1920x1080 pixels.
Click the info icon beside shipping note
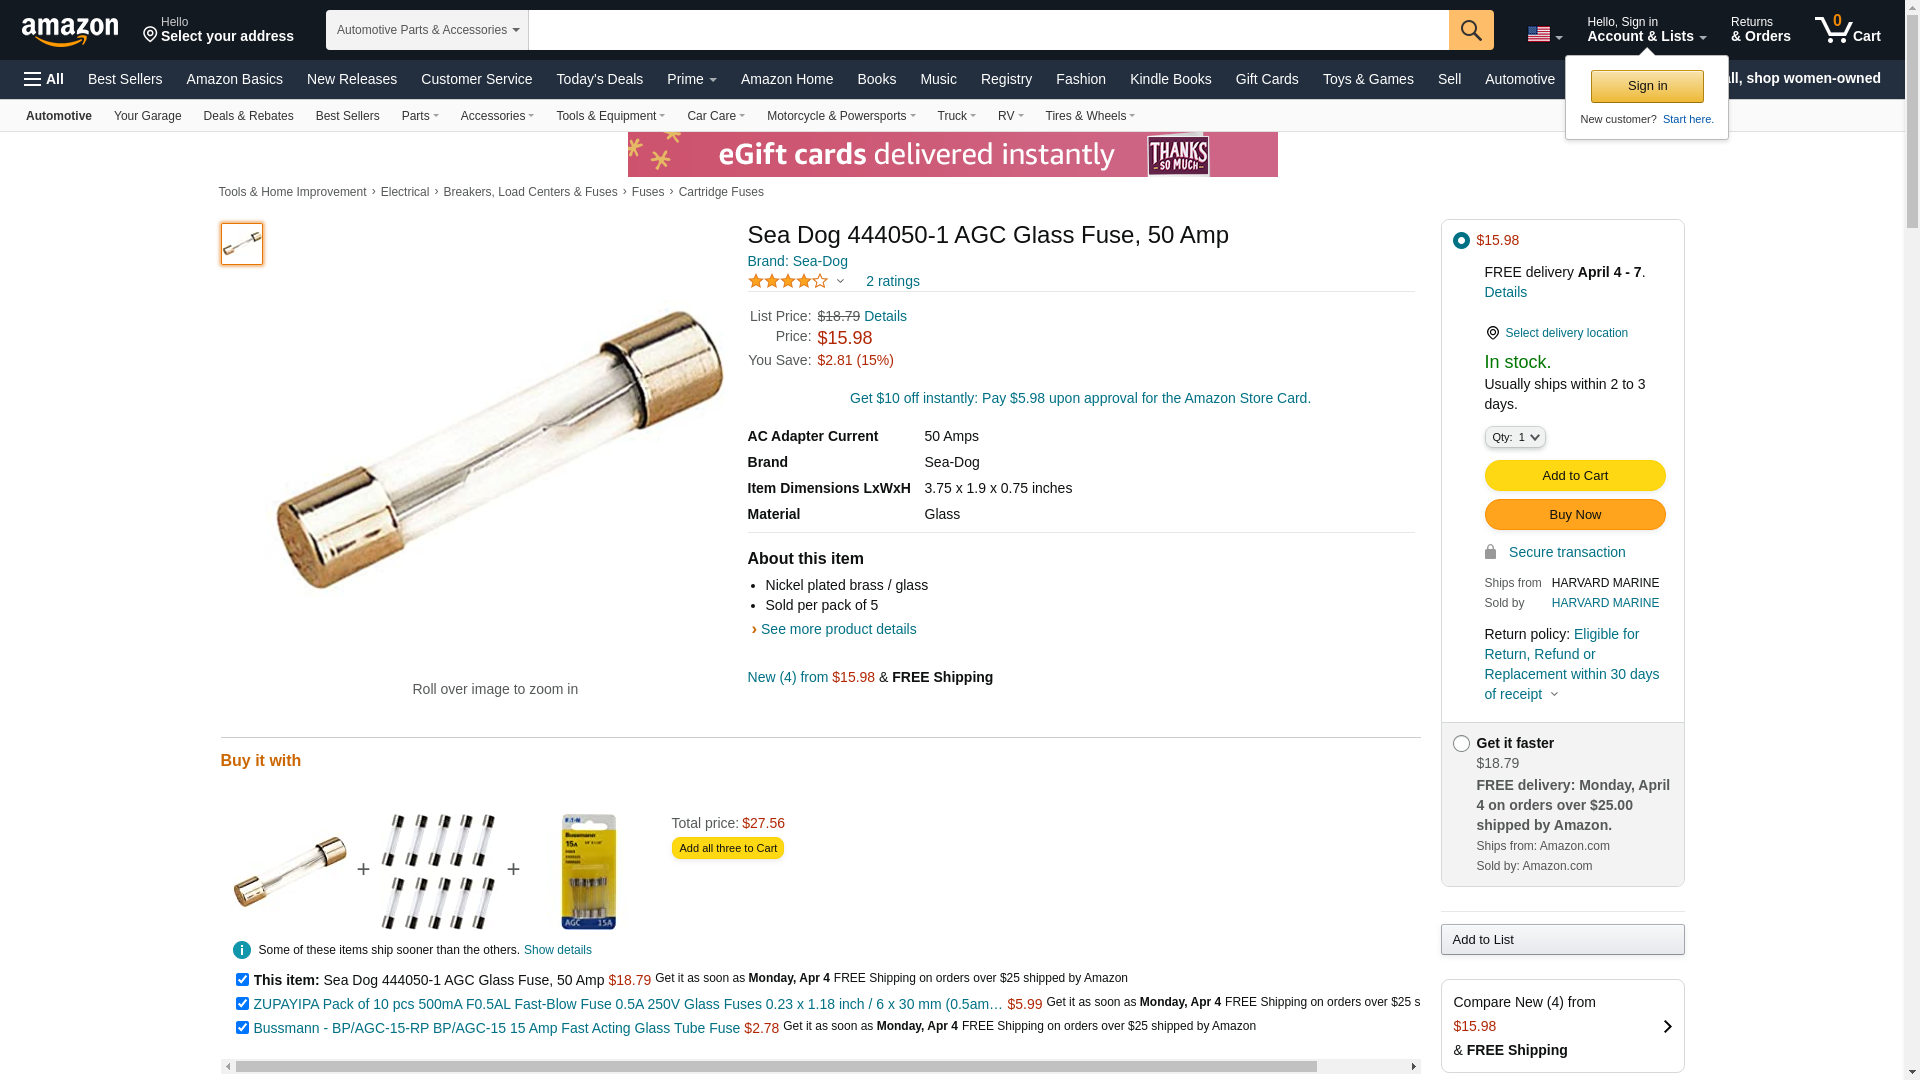pos(242,950)
